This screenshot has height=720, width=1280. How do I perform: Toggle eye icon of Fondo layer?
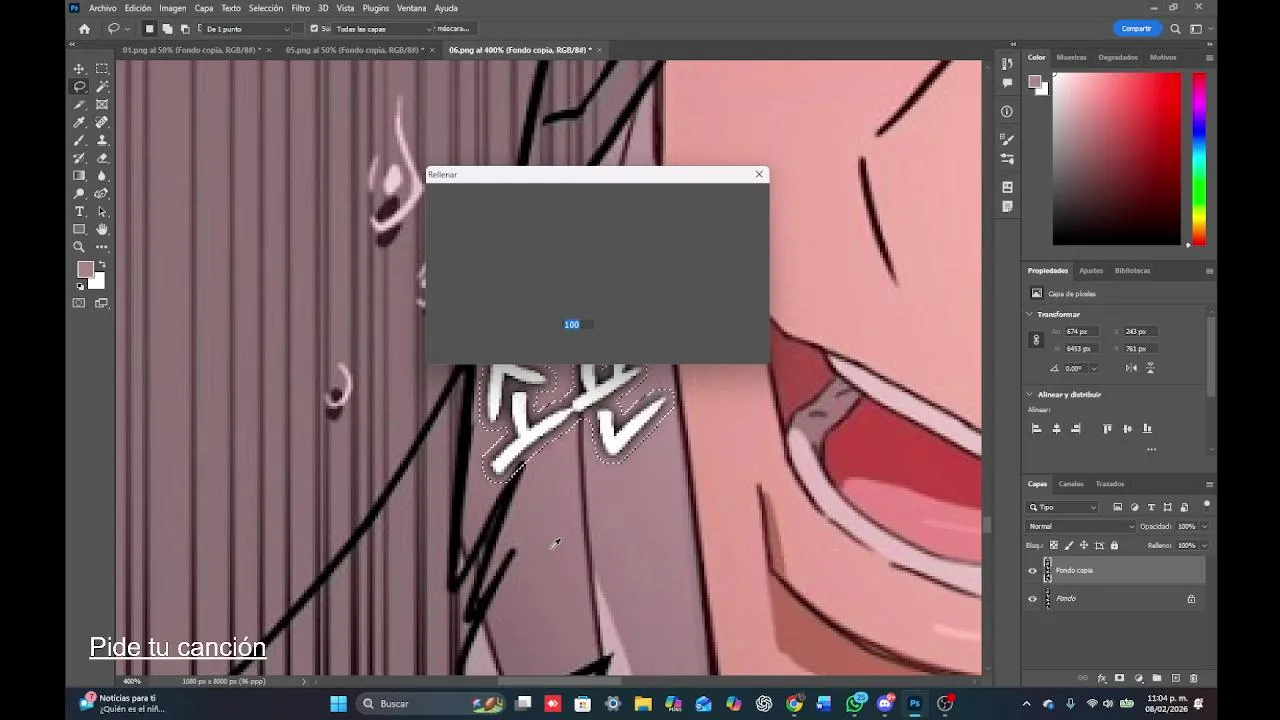pyautogui.click(x=1033, y=599)
